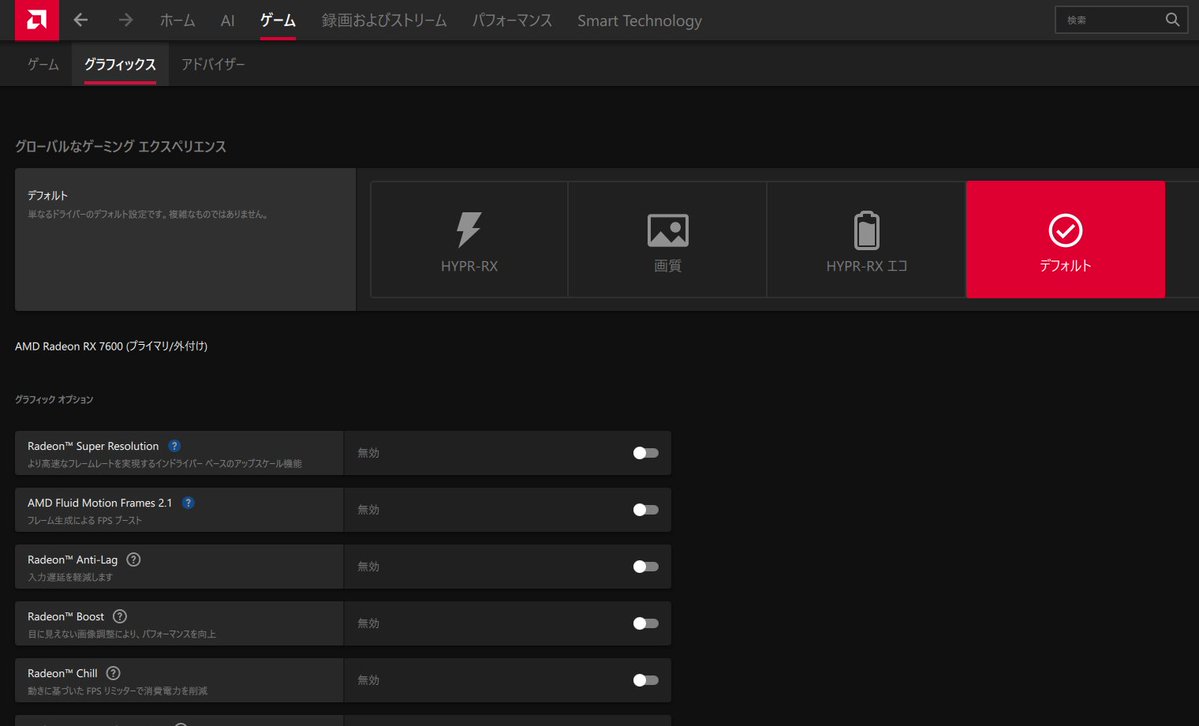Open the AI menu tab
Screen dimensions: 1199x726
228,21
